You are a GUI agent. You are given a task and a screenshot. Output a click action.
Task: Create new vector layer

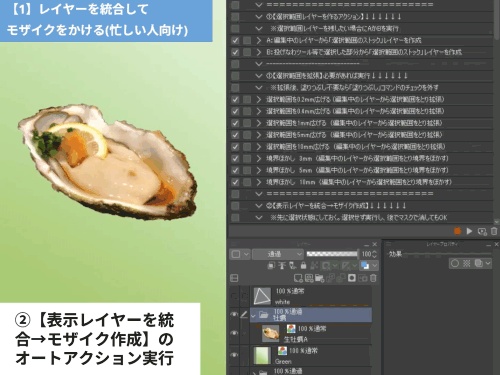tap(309, 278)
